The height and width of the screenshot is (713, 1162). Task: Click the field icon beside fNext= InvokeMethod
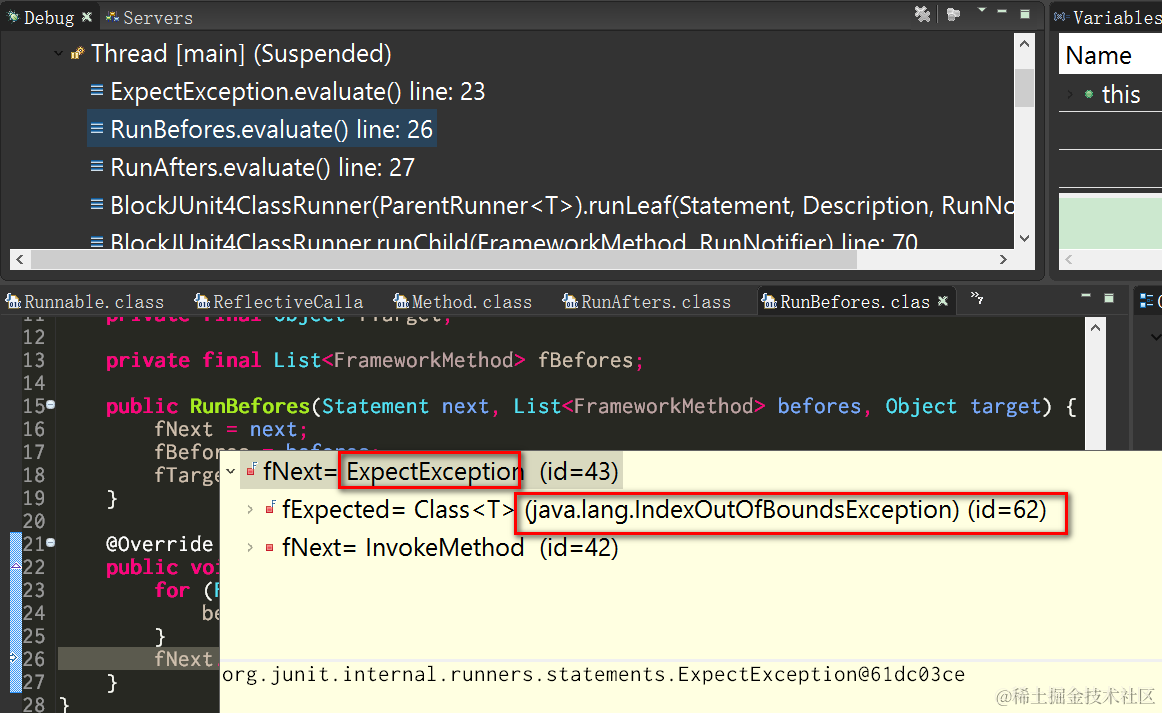[x=270, y=547]
